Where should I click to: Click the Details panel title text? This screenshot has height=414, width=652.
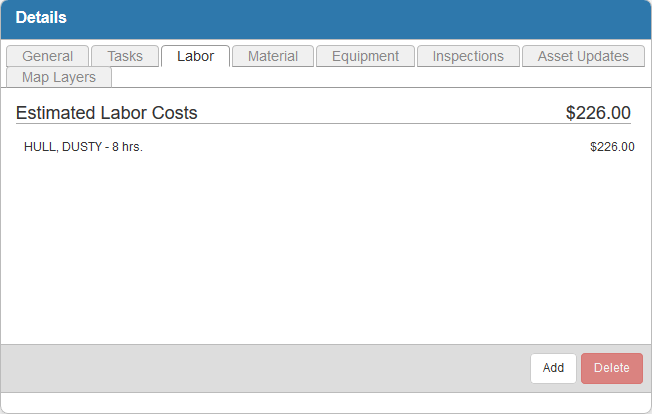click(x=41, y=18)
